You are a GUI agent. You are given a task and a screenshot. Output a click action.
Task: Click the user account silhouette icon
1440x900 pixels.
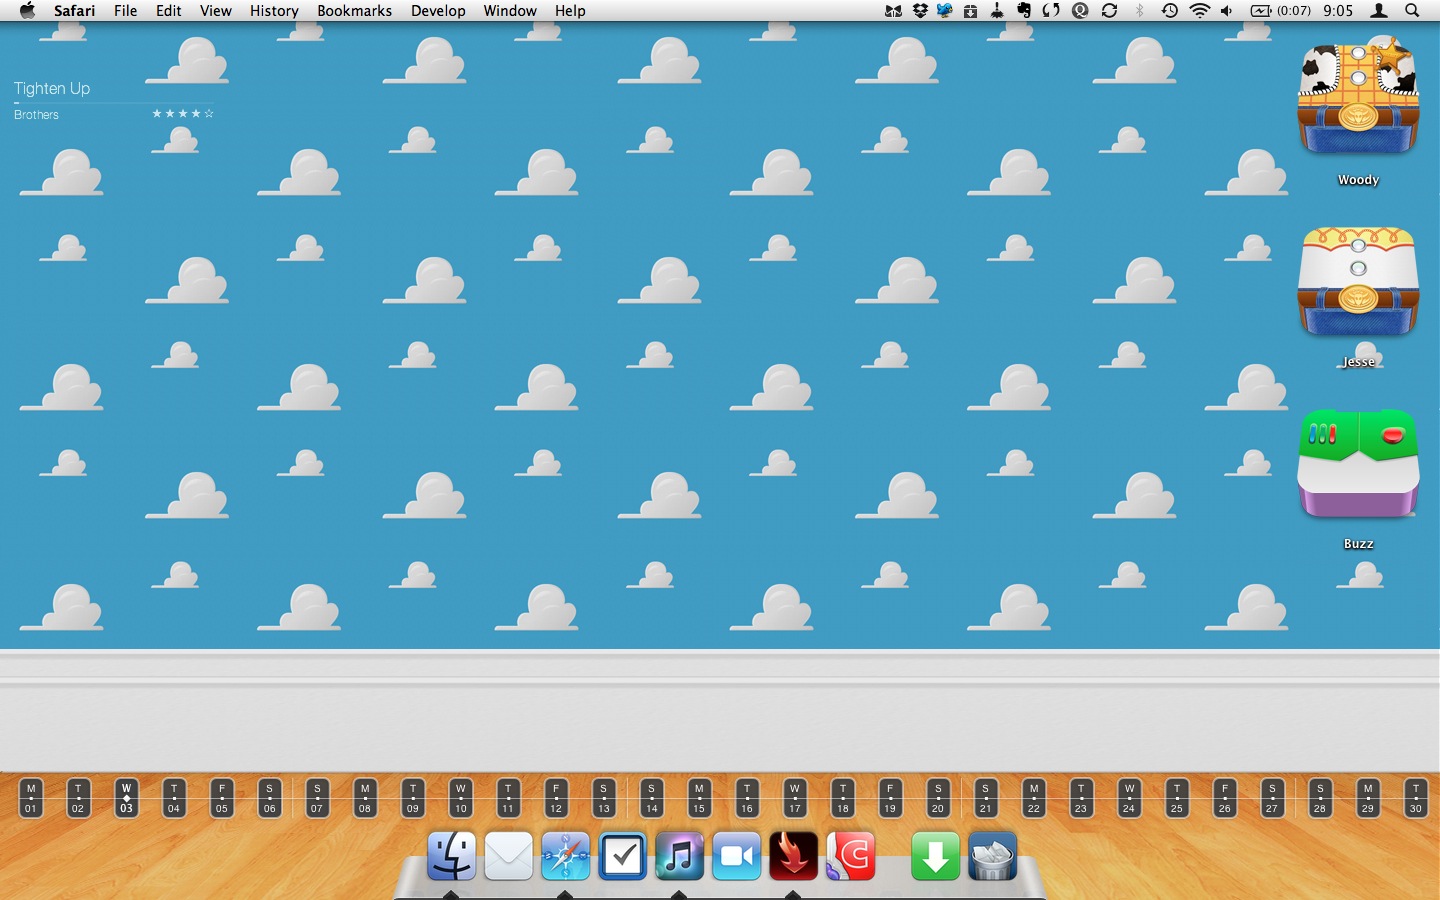click(x=1379, y=11)
